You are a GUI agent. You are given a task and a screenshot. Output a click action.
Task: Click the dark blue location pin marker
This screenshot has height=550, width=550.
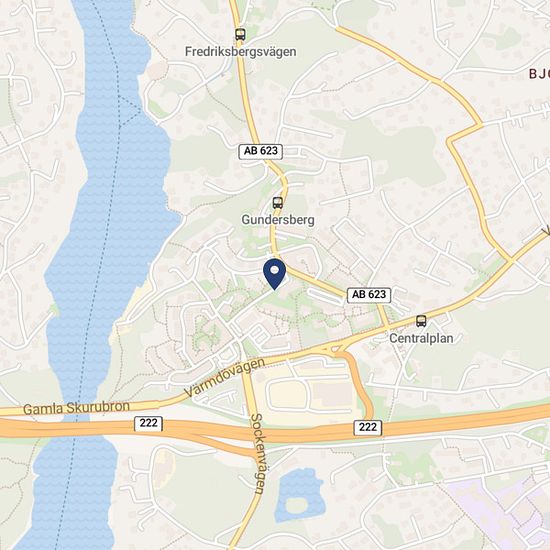pyautogui.click(x=275, y=274)
